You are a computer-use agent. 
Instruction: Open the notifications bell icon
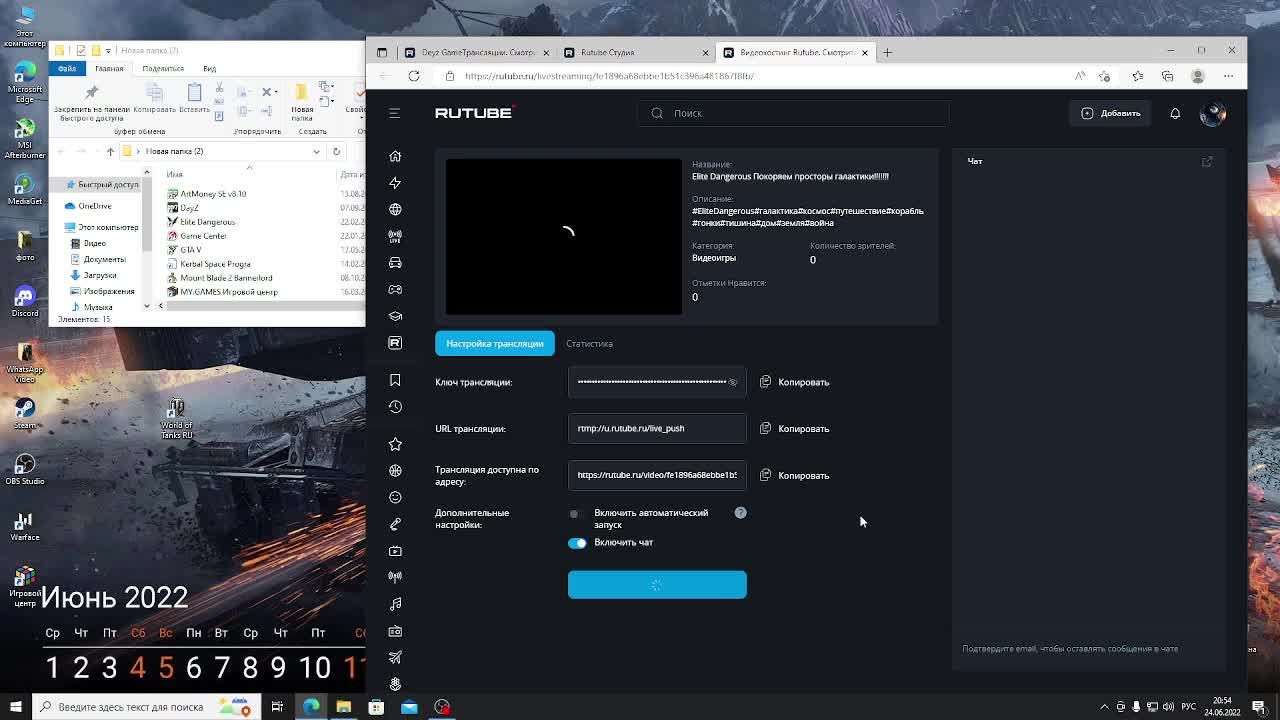coord(1175,113)
